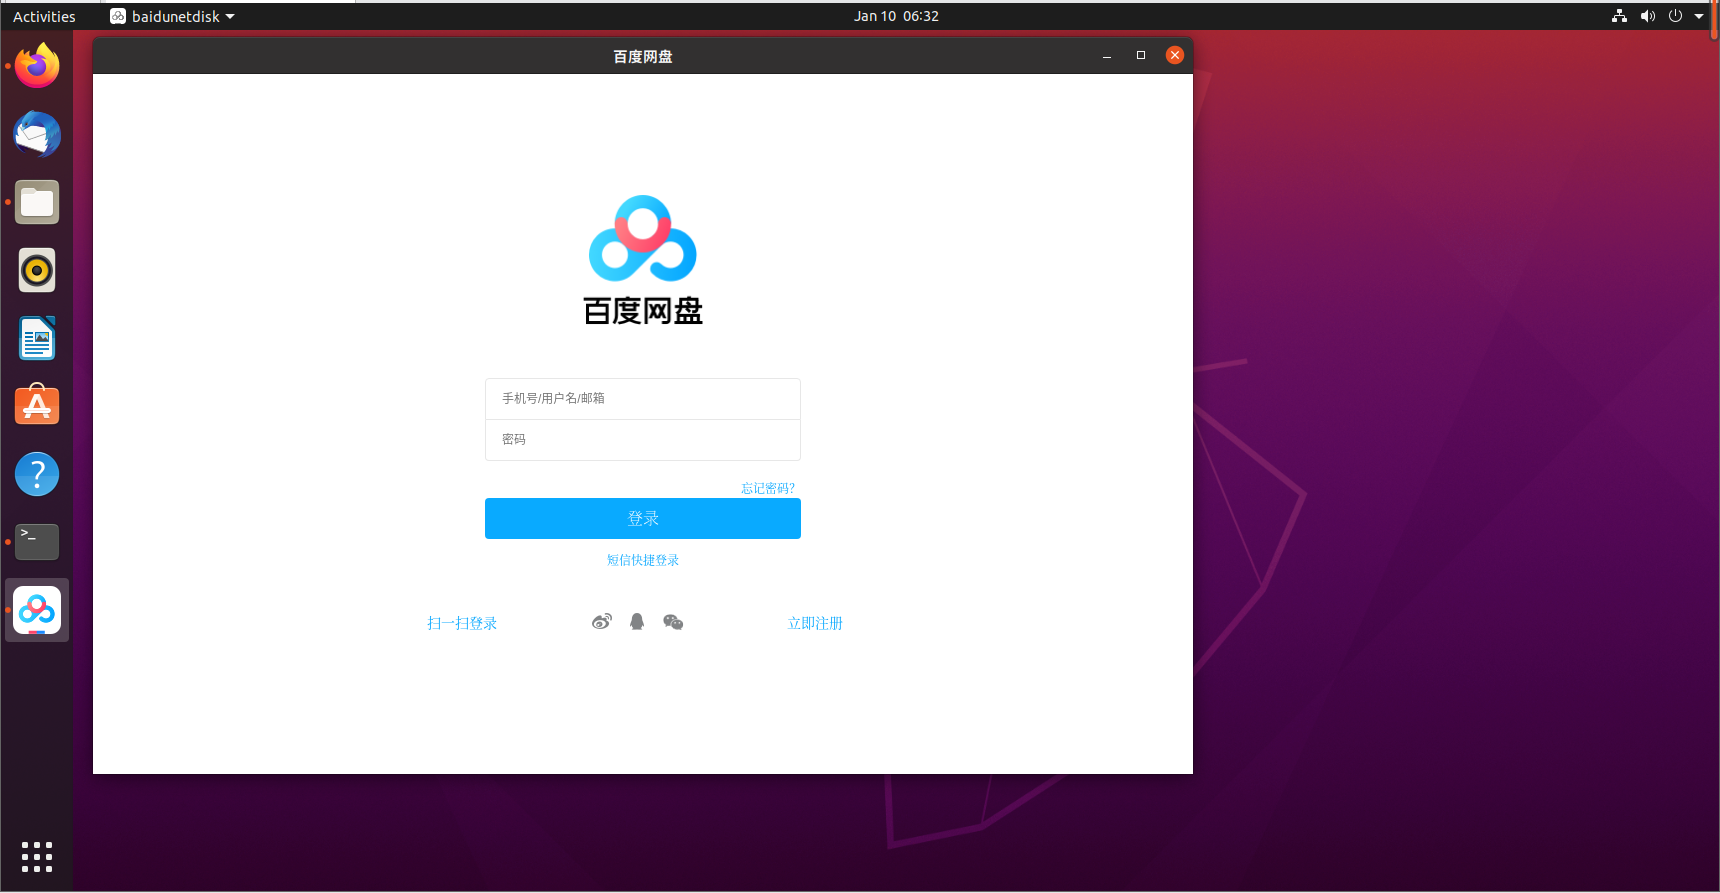Click the Weibo login icon
This screenshot has height=893, width=1720.
pyautogui.click(x=601, y=622)
